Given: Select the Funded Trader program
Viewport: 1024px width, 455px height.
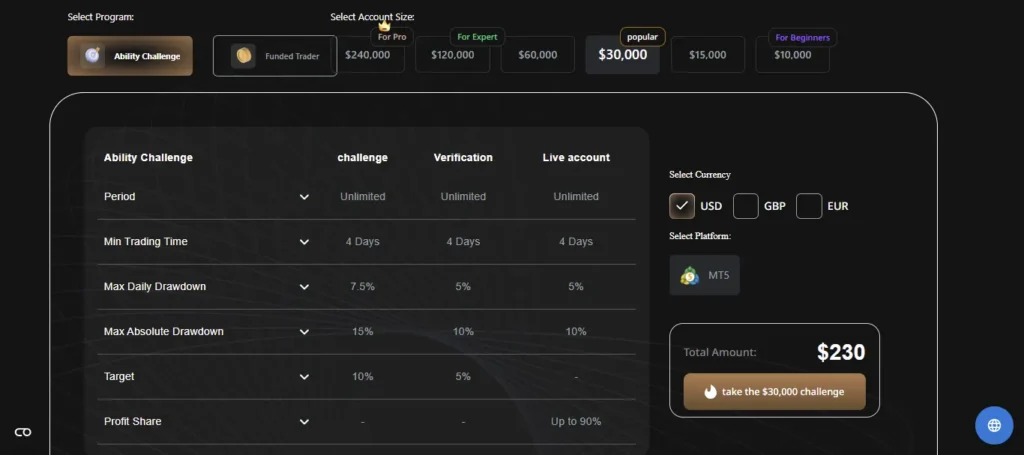Looking at the screenshot, I should 275,55.
